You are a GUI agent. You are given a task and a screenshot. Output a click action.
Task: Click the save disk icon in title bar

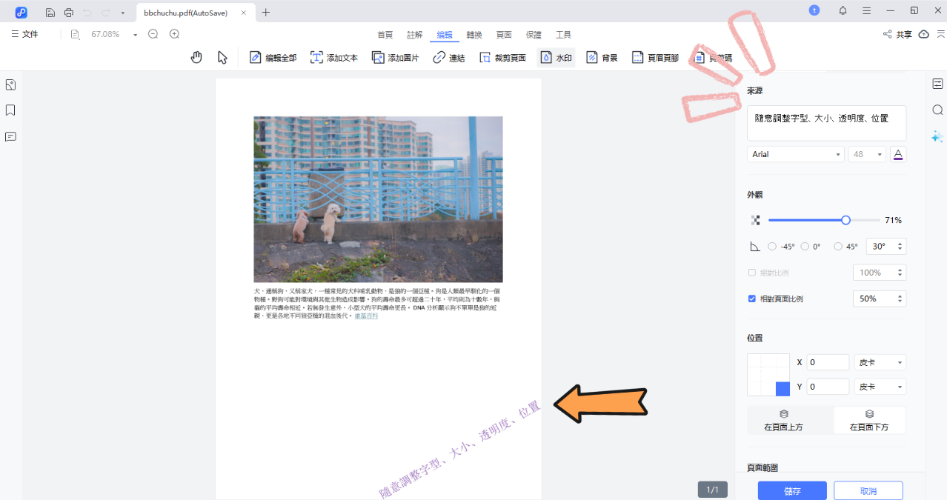coord(50,12)
